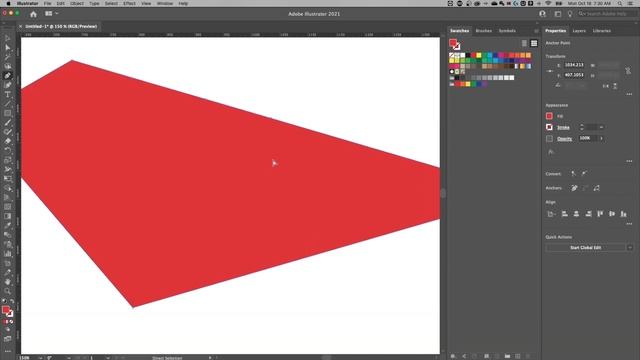Open the File menu

tap(47, 3)
